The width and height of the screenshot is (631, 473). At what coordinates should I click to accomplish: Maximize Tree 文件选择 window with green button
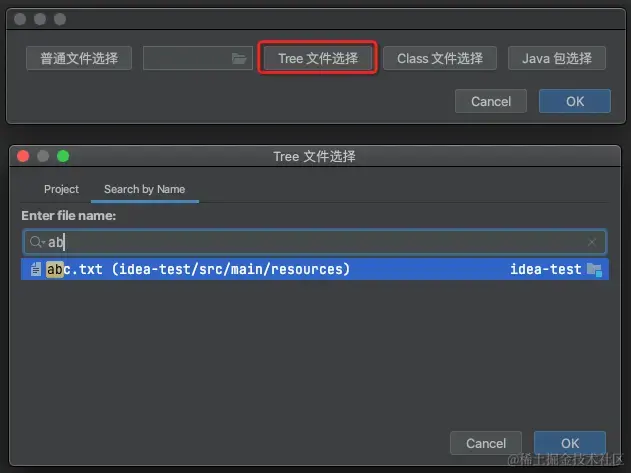[x=63, y=156]
